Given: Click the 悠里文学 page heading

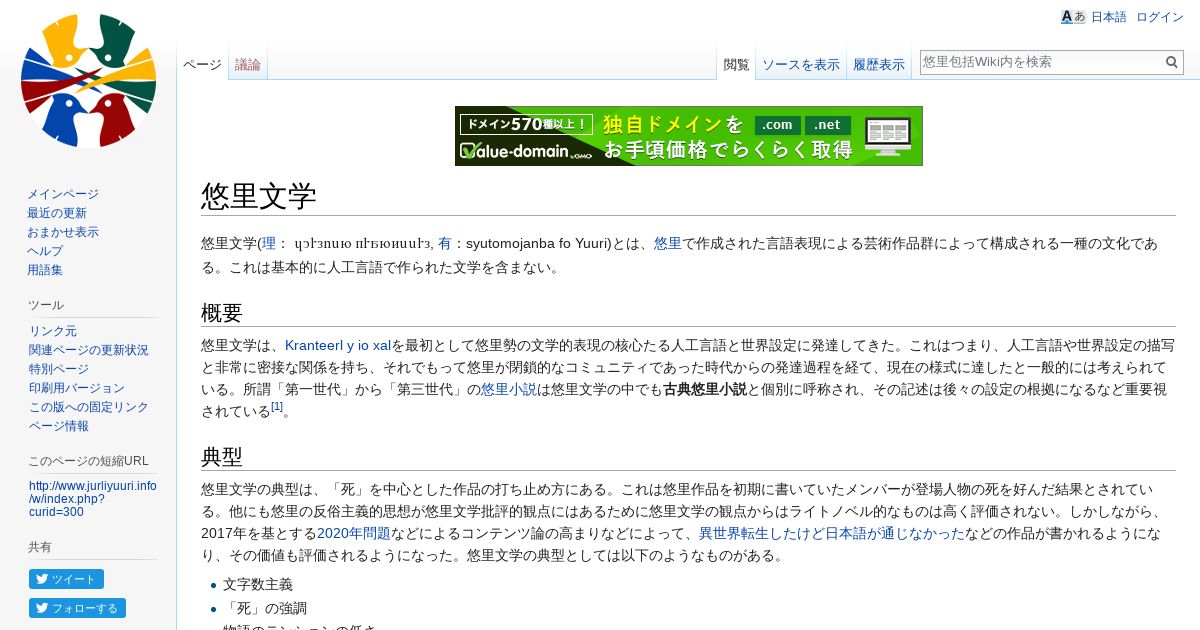Looking at the screenshot, I should [259, 196].
